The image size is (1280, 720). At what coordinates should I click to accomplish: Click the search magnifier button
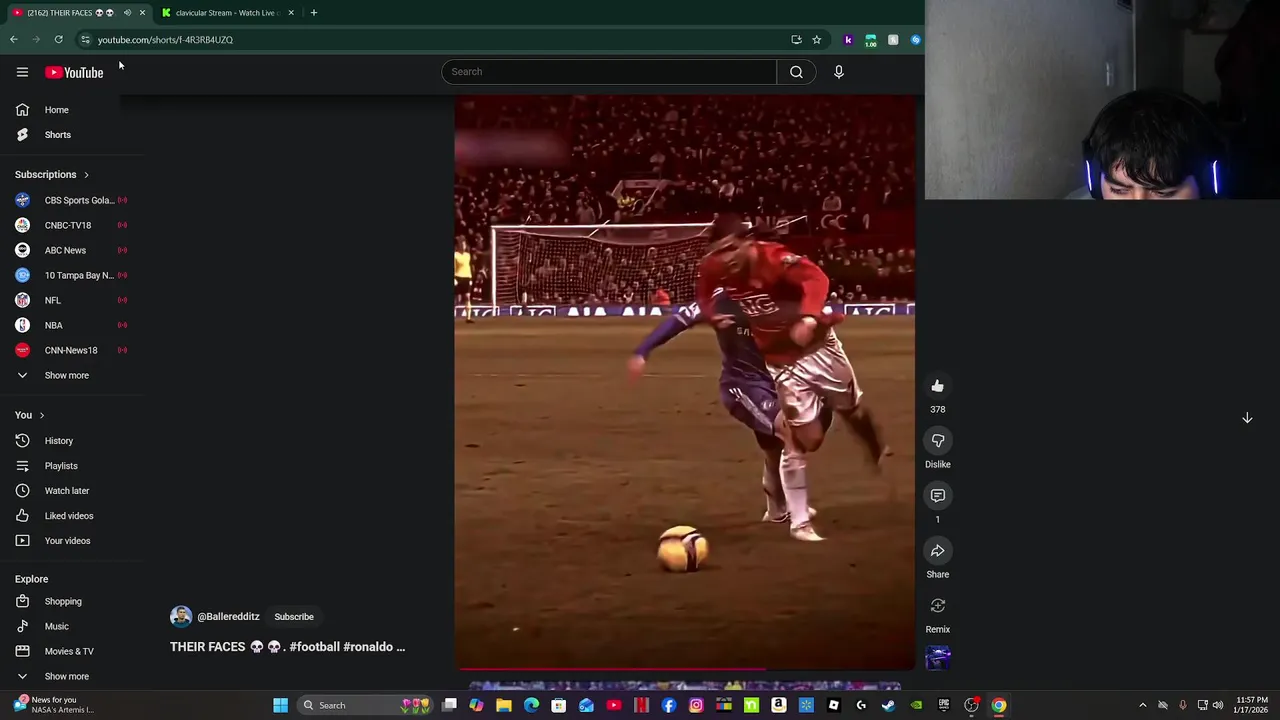[x=796, y=72]
